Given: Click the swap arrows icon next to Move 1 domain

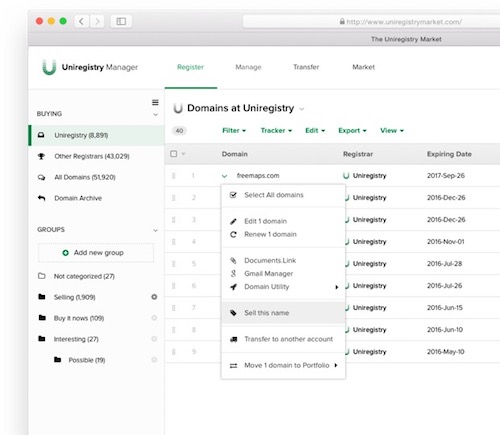Looking at the screenshot, I should click(x=233, y=366).
